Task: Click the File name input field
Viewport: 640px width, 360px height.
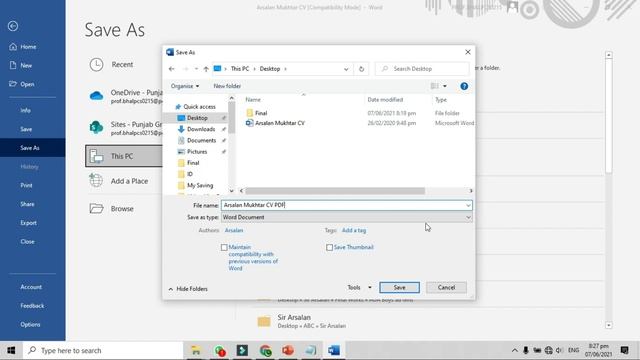Action: 343,205
